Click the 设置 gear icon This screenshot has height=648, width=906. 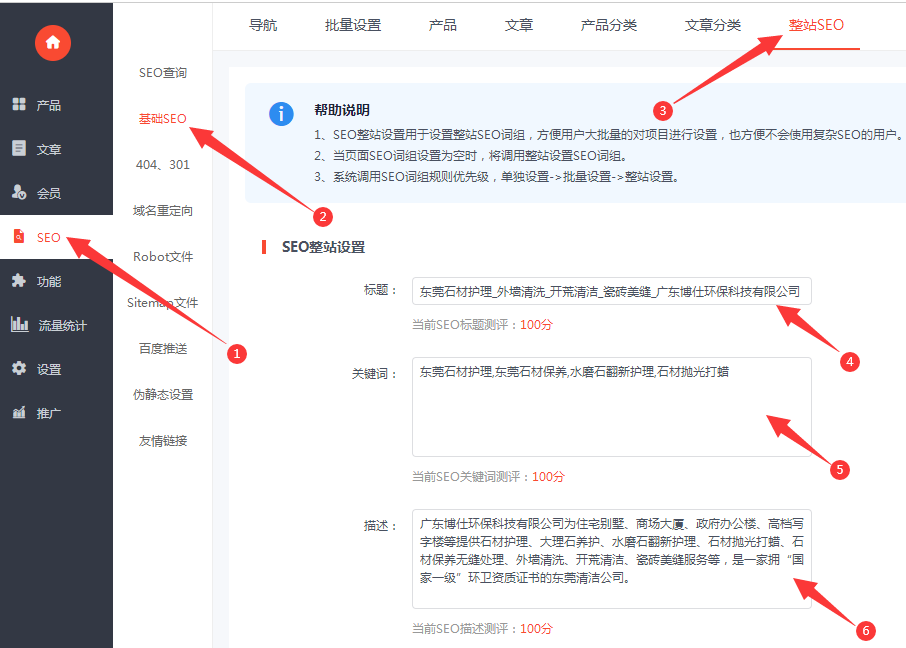[x=19, y=369]
